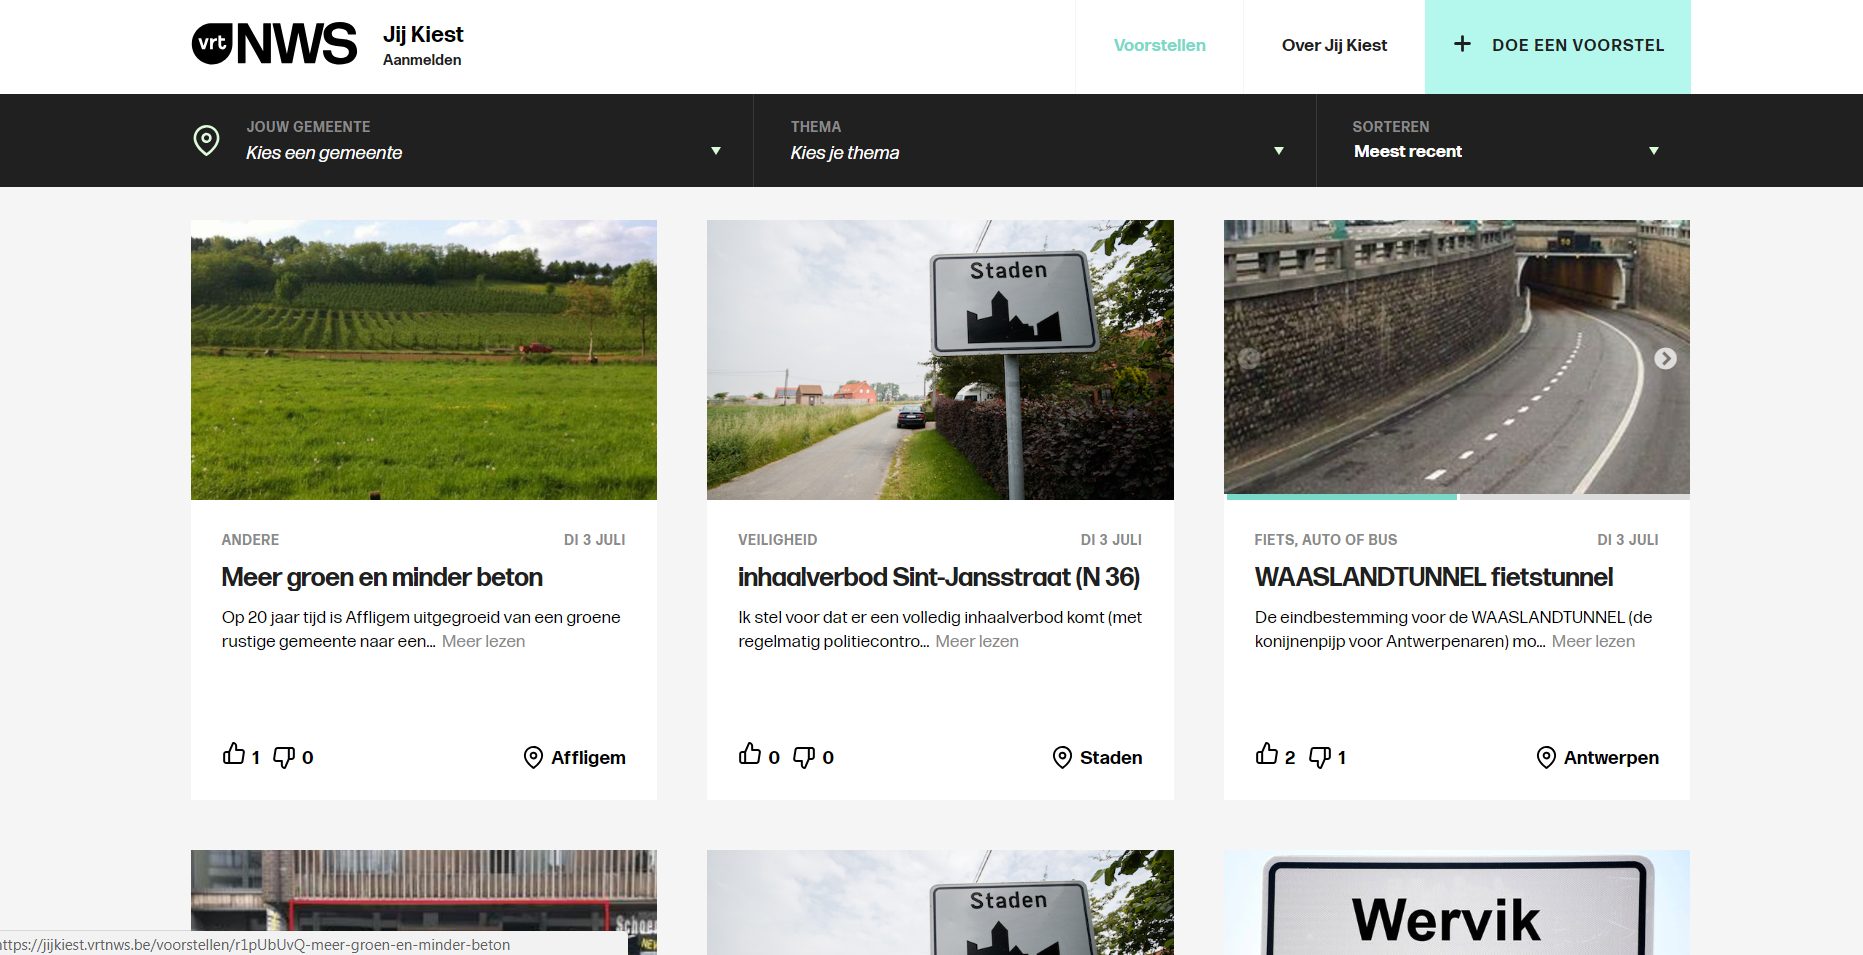1863x955 pixels.
Task: Like the 'Meer groen en minder beton' proposal
Action: 234,755
